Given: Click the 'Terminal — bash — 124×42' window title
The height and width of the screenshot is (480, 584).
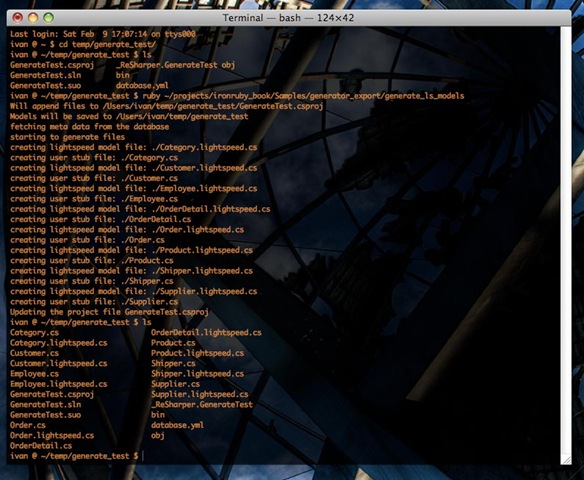Looking at the screenshot, I should [288, 18].
